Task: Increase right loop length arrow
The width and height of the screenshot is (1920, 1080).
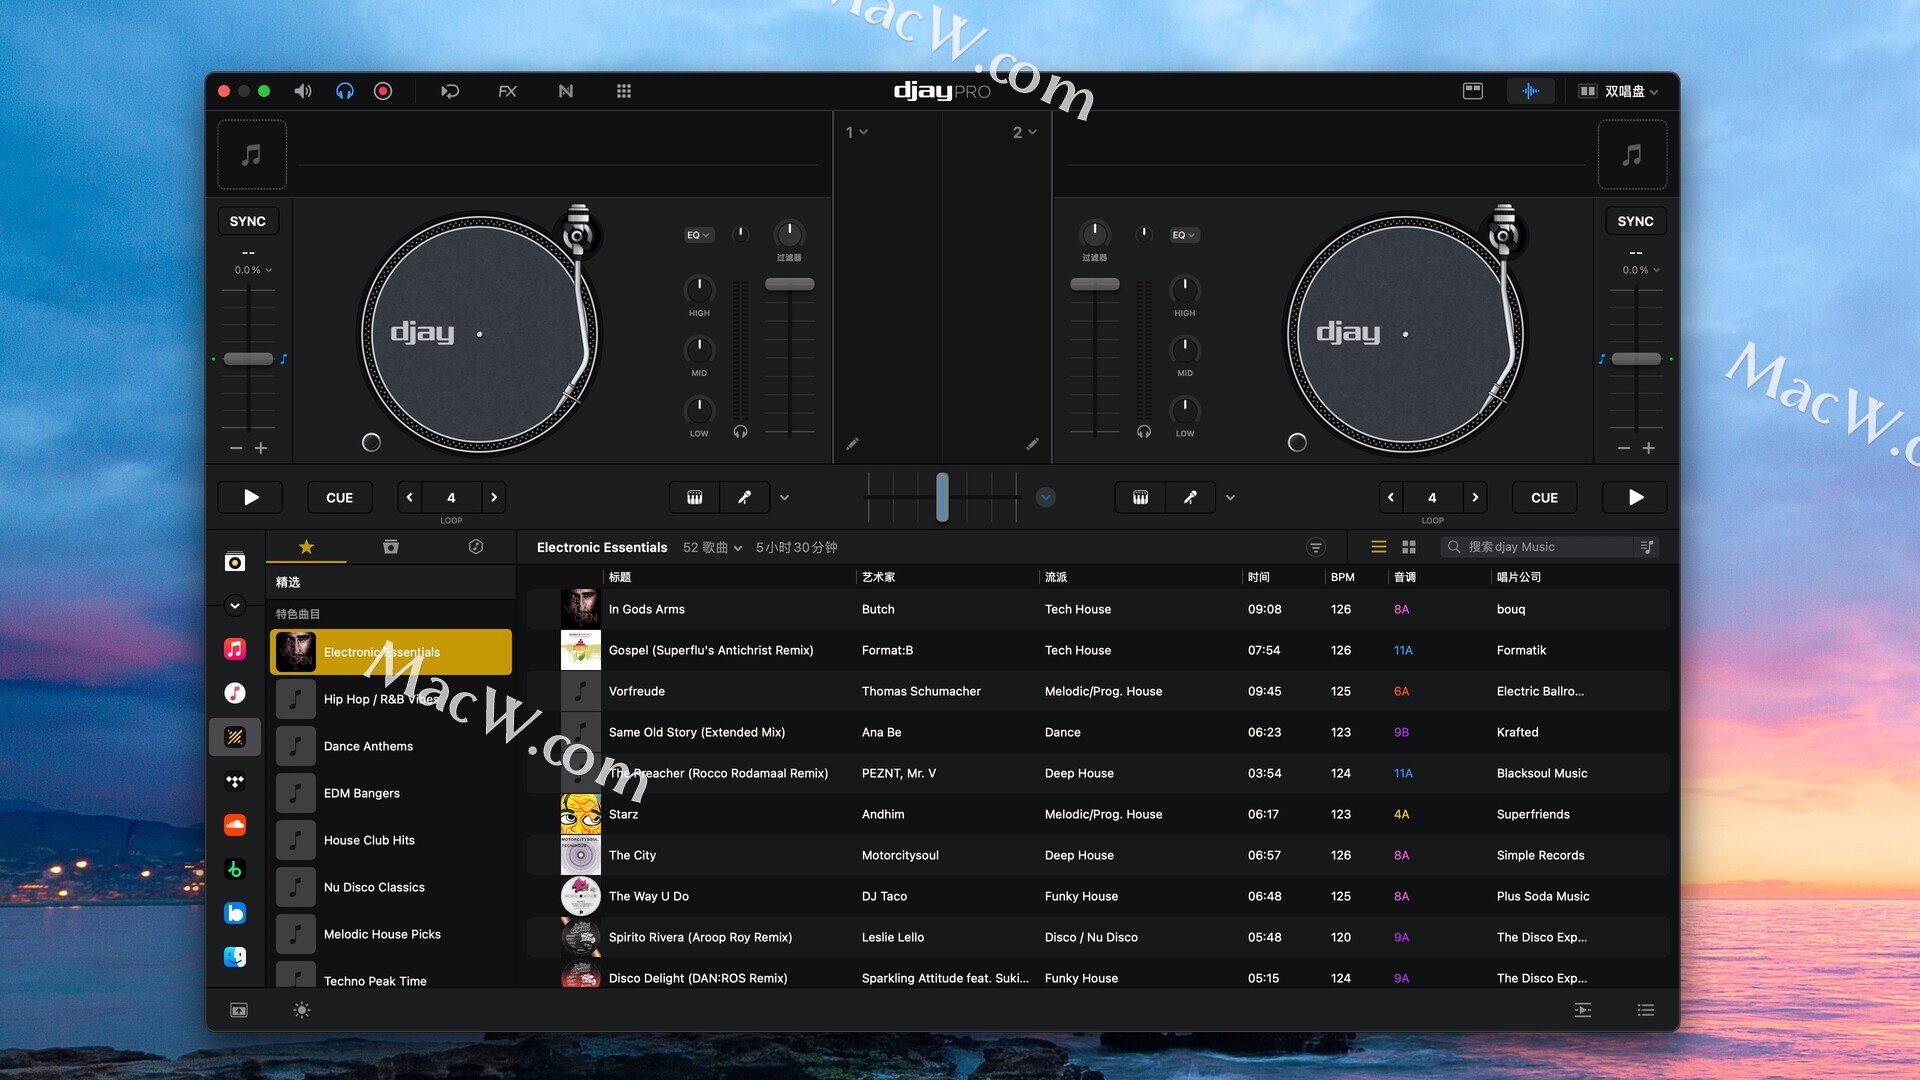Action: pos(1475,497)
